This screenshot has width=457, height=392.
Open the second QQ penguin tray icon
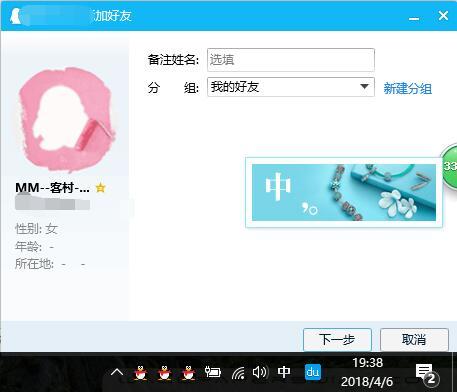point(164,373)
